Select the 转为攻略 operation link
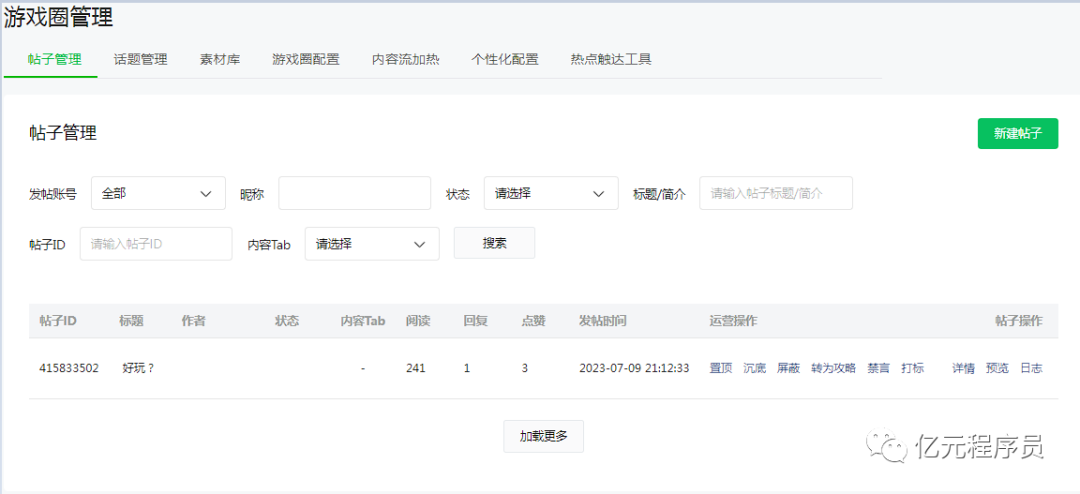The image size is (1080, 494). click(833, 368)
